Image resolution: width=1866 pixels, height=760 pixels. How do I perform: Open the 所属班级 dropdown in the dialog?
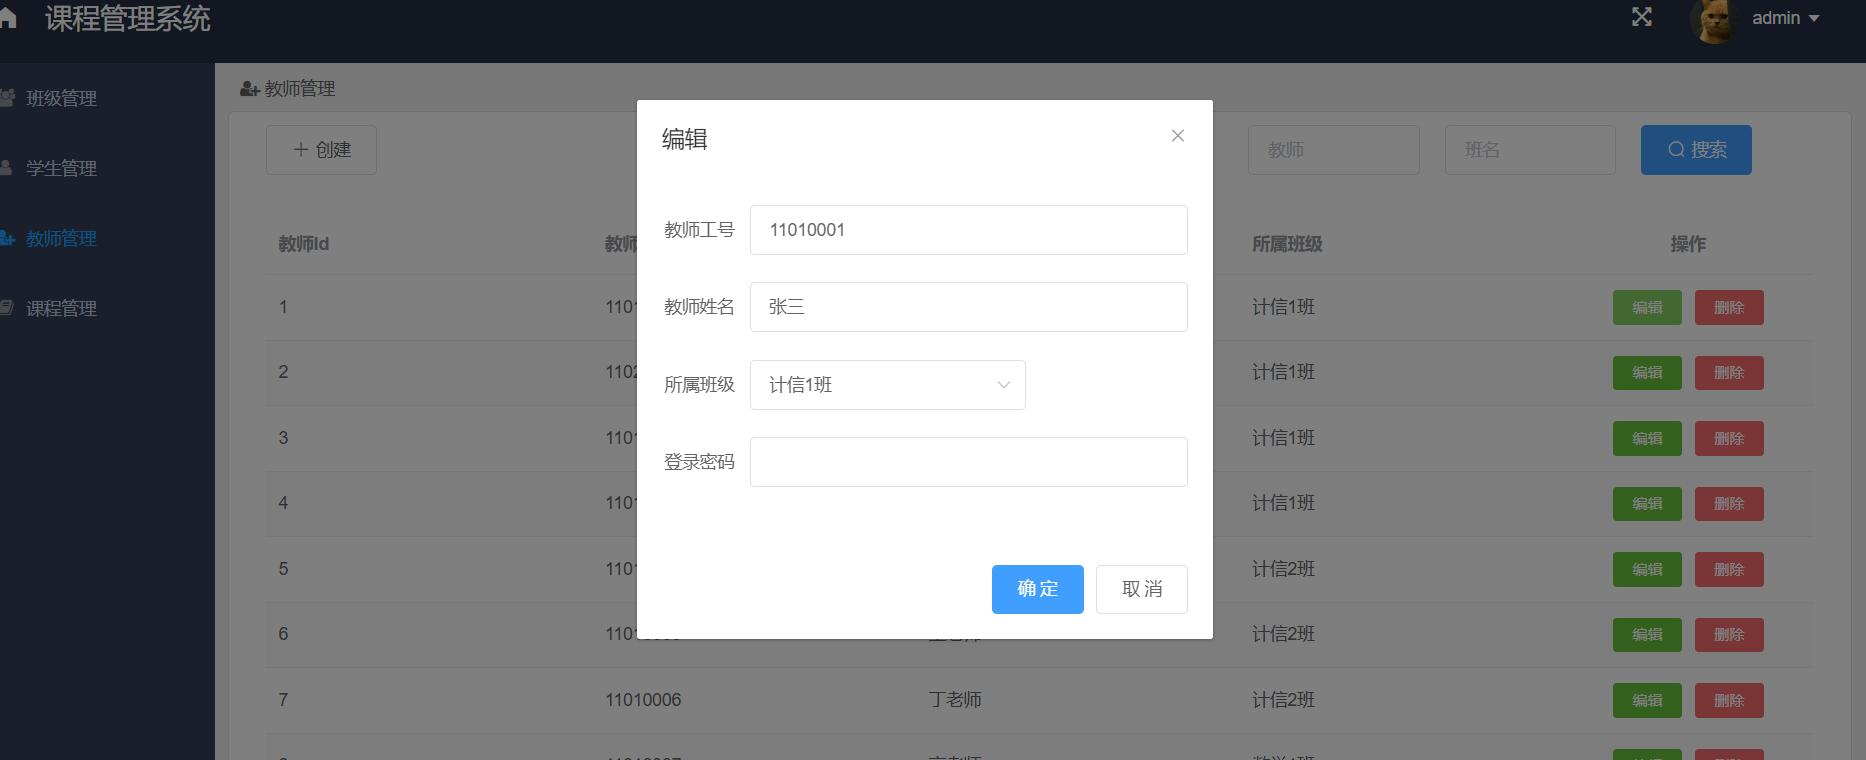tap(888, 385)
